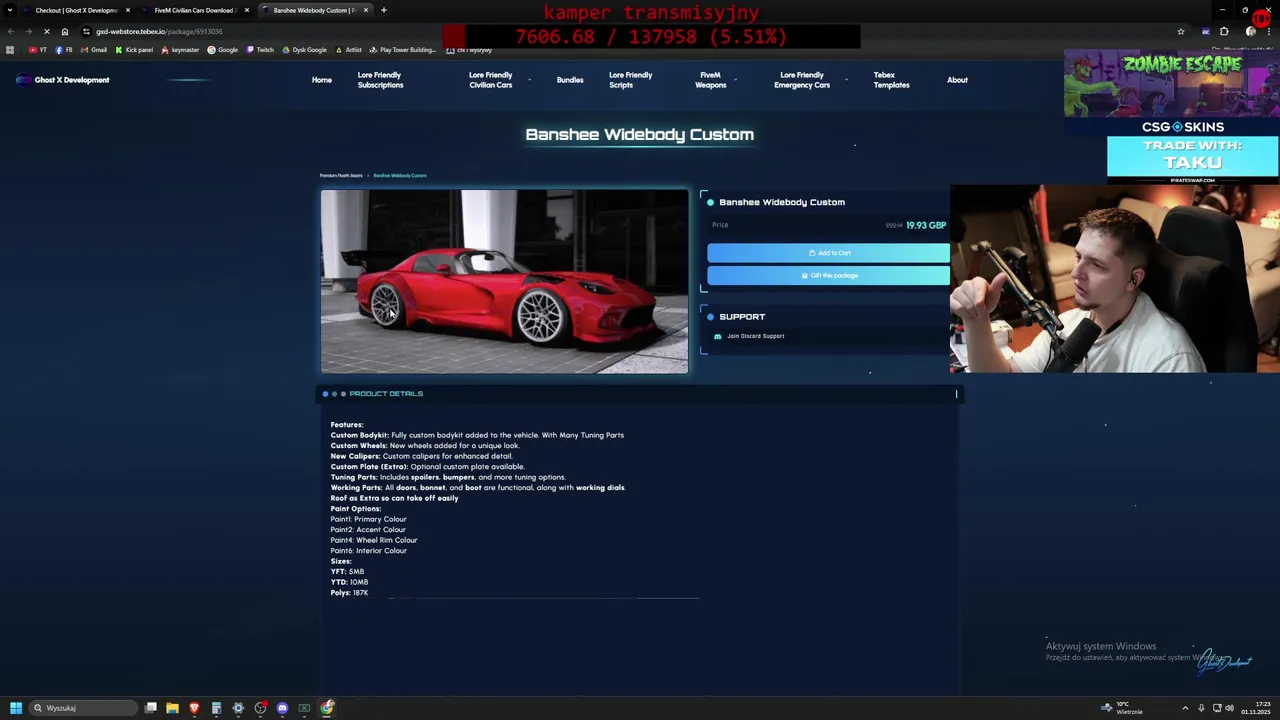Switch to FiveM Civilian Cars Download tab
1280x720 pixels.
195,10
